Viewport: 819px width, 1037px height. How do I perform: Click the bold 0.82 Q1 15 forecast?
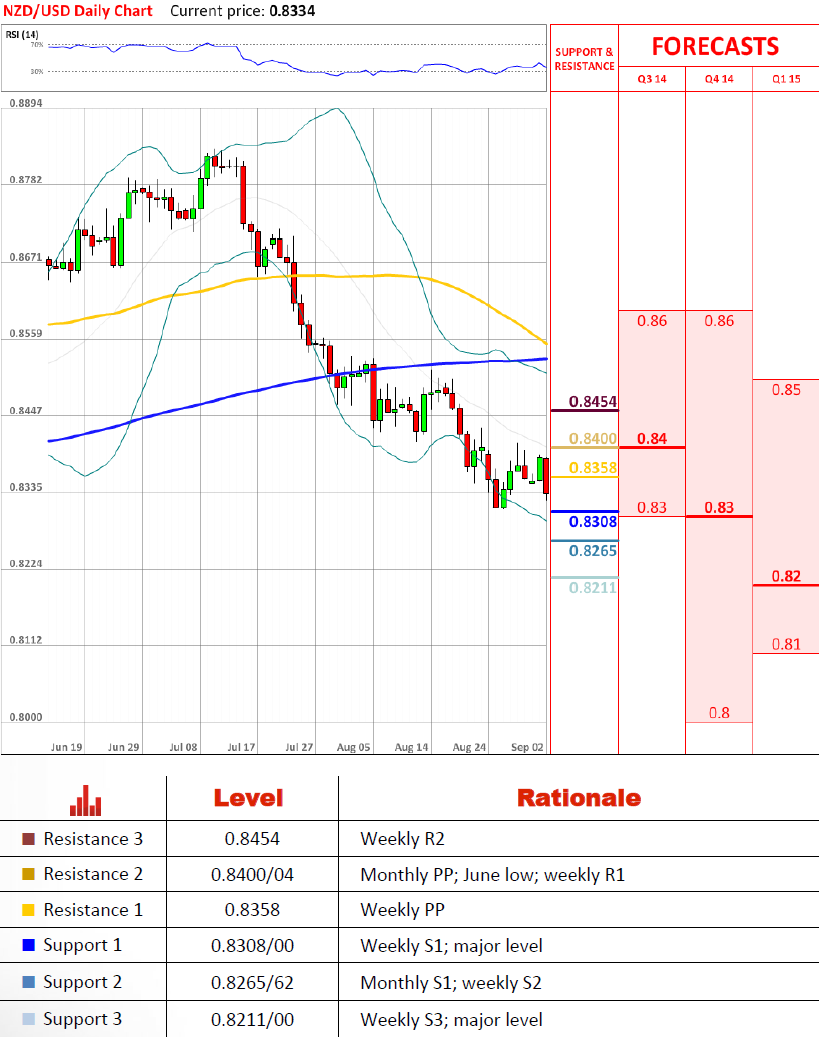(786, 576)
